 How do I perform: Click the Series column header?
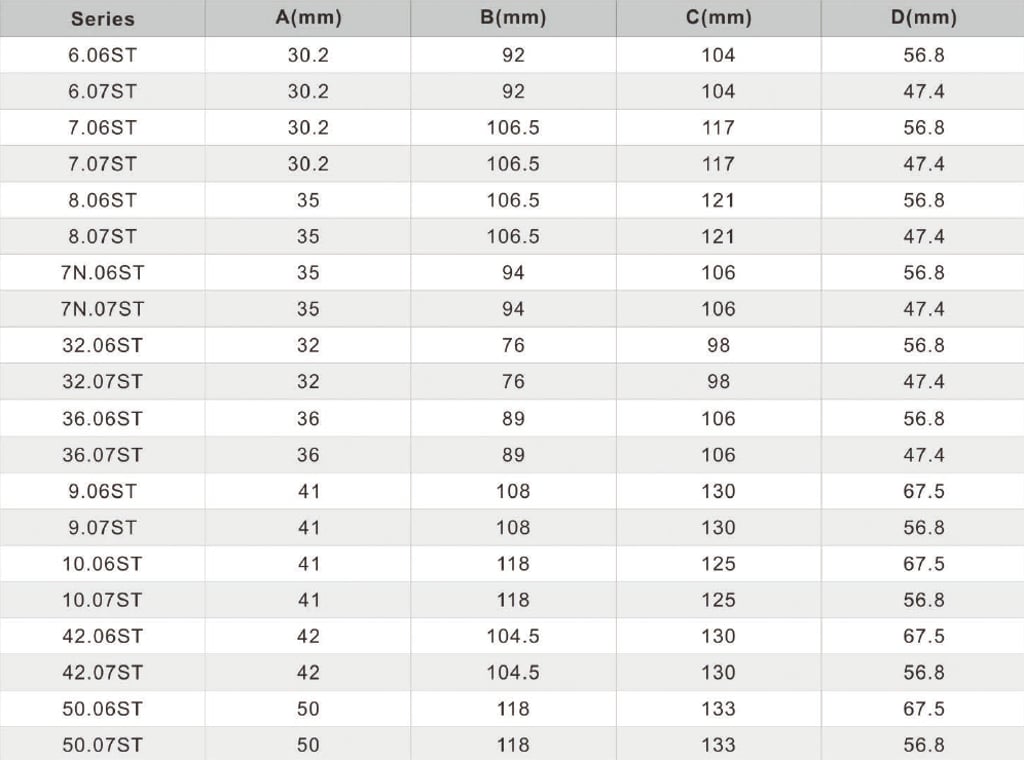pos(103,18)
